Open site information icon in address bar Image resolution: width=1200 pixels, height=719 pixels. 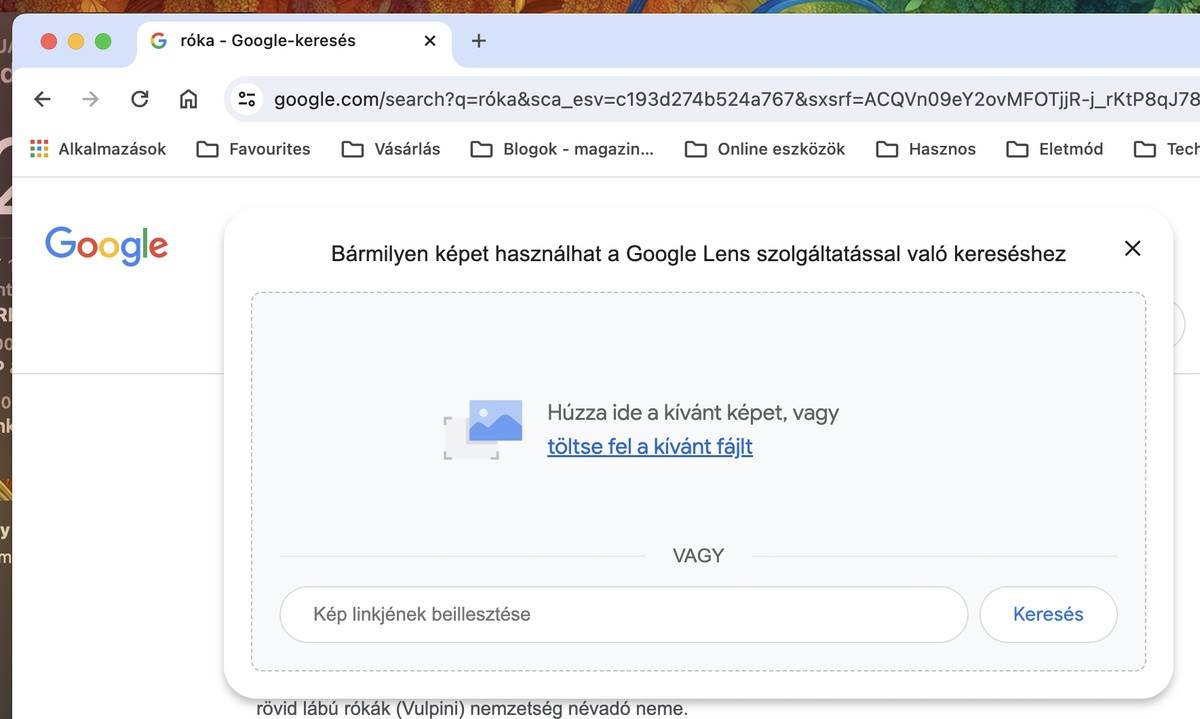(x=247, y=99)
